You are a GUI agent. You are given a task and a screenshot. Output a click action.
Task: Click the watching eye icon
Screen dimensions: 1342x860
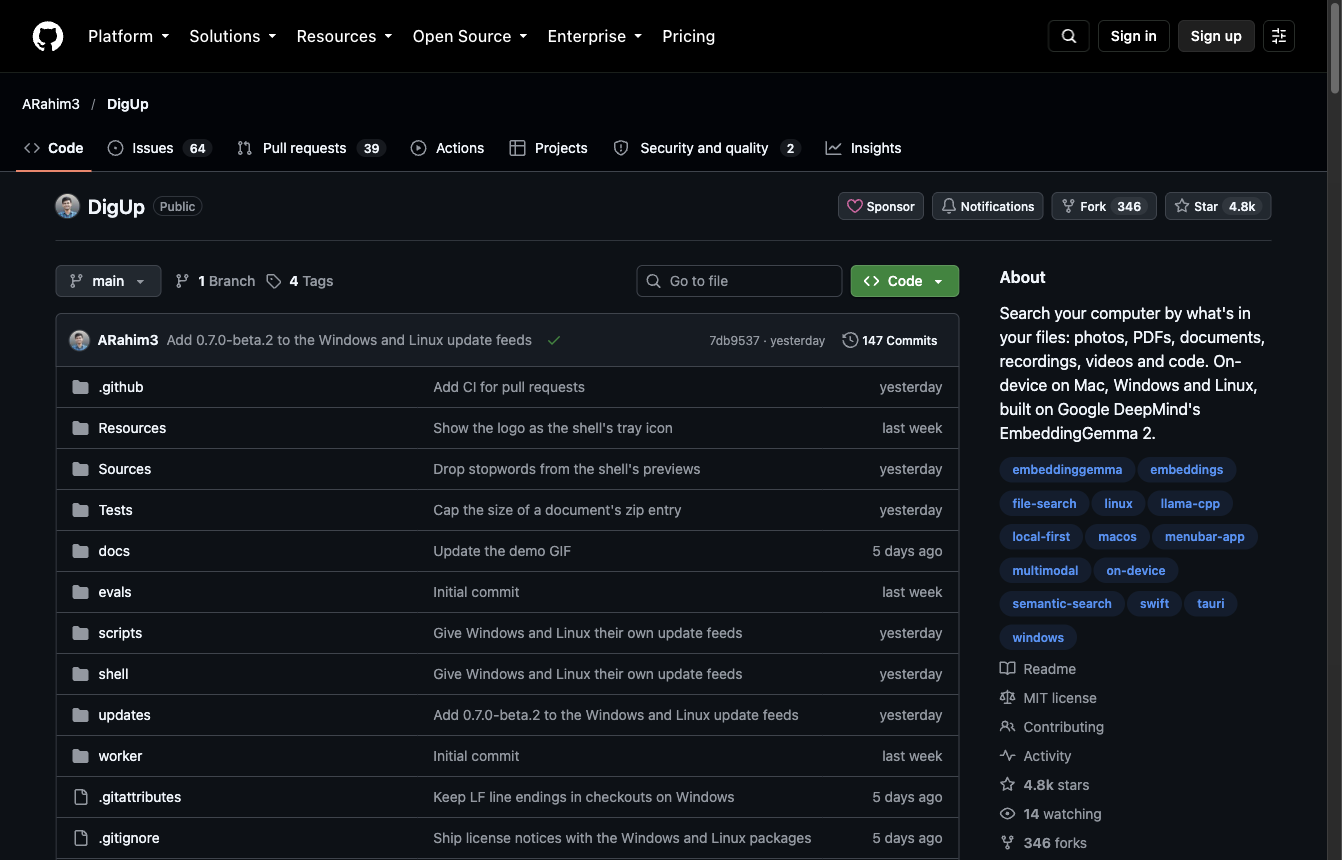[x=1007, y=814]
